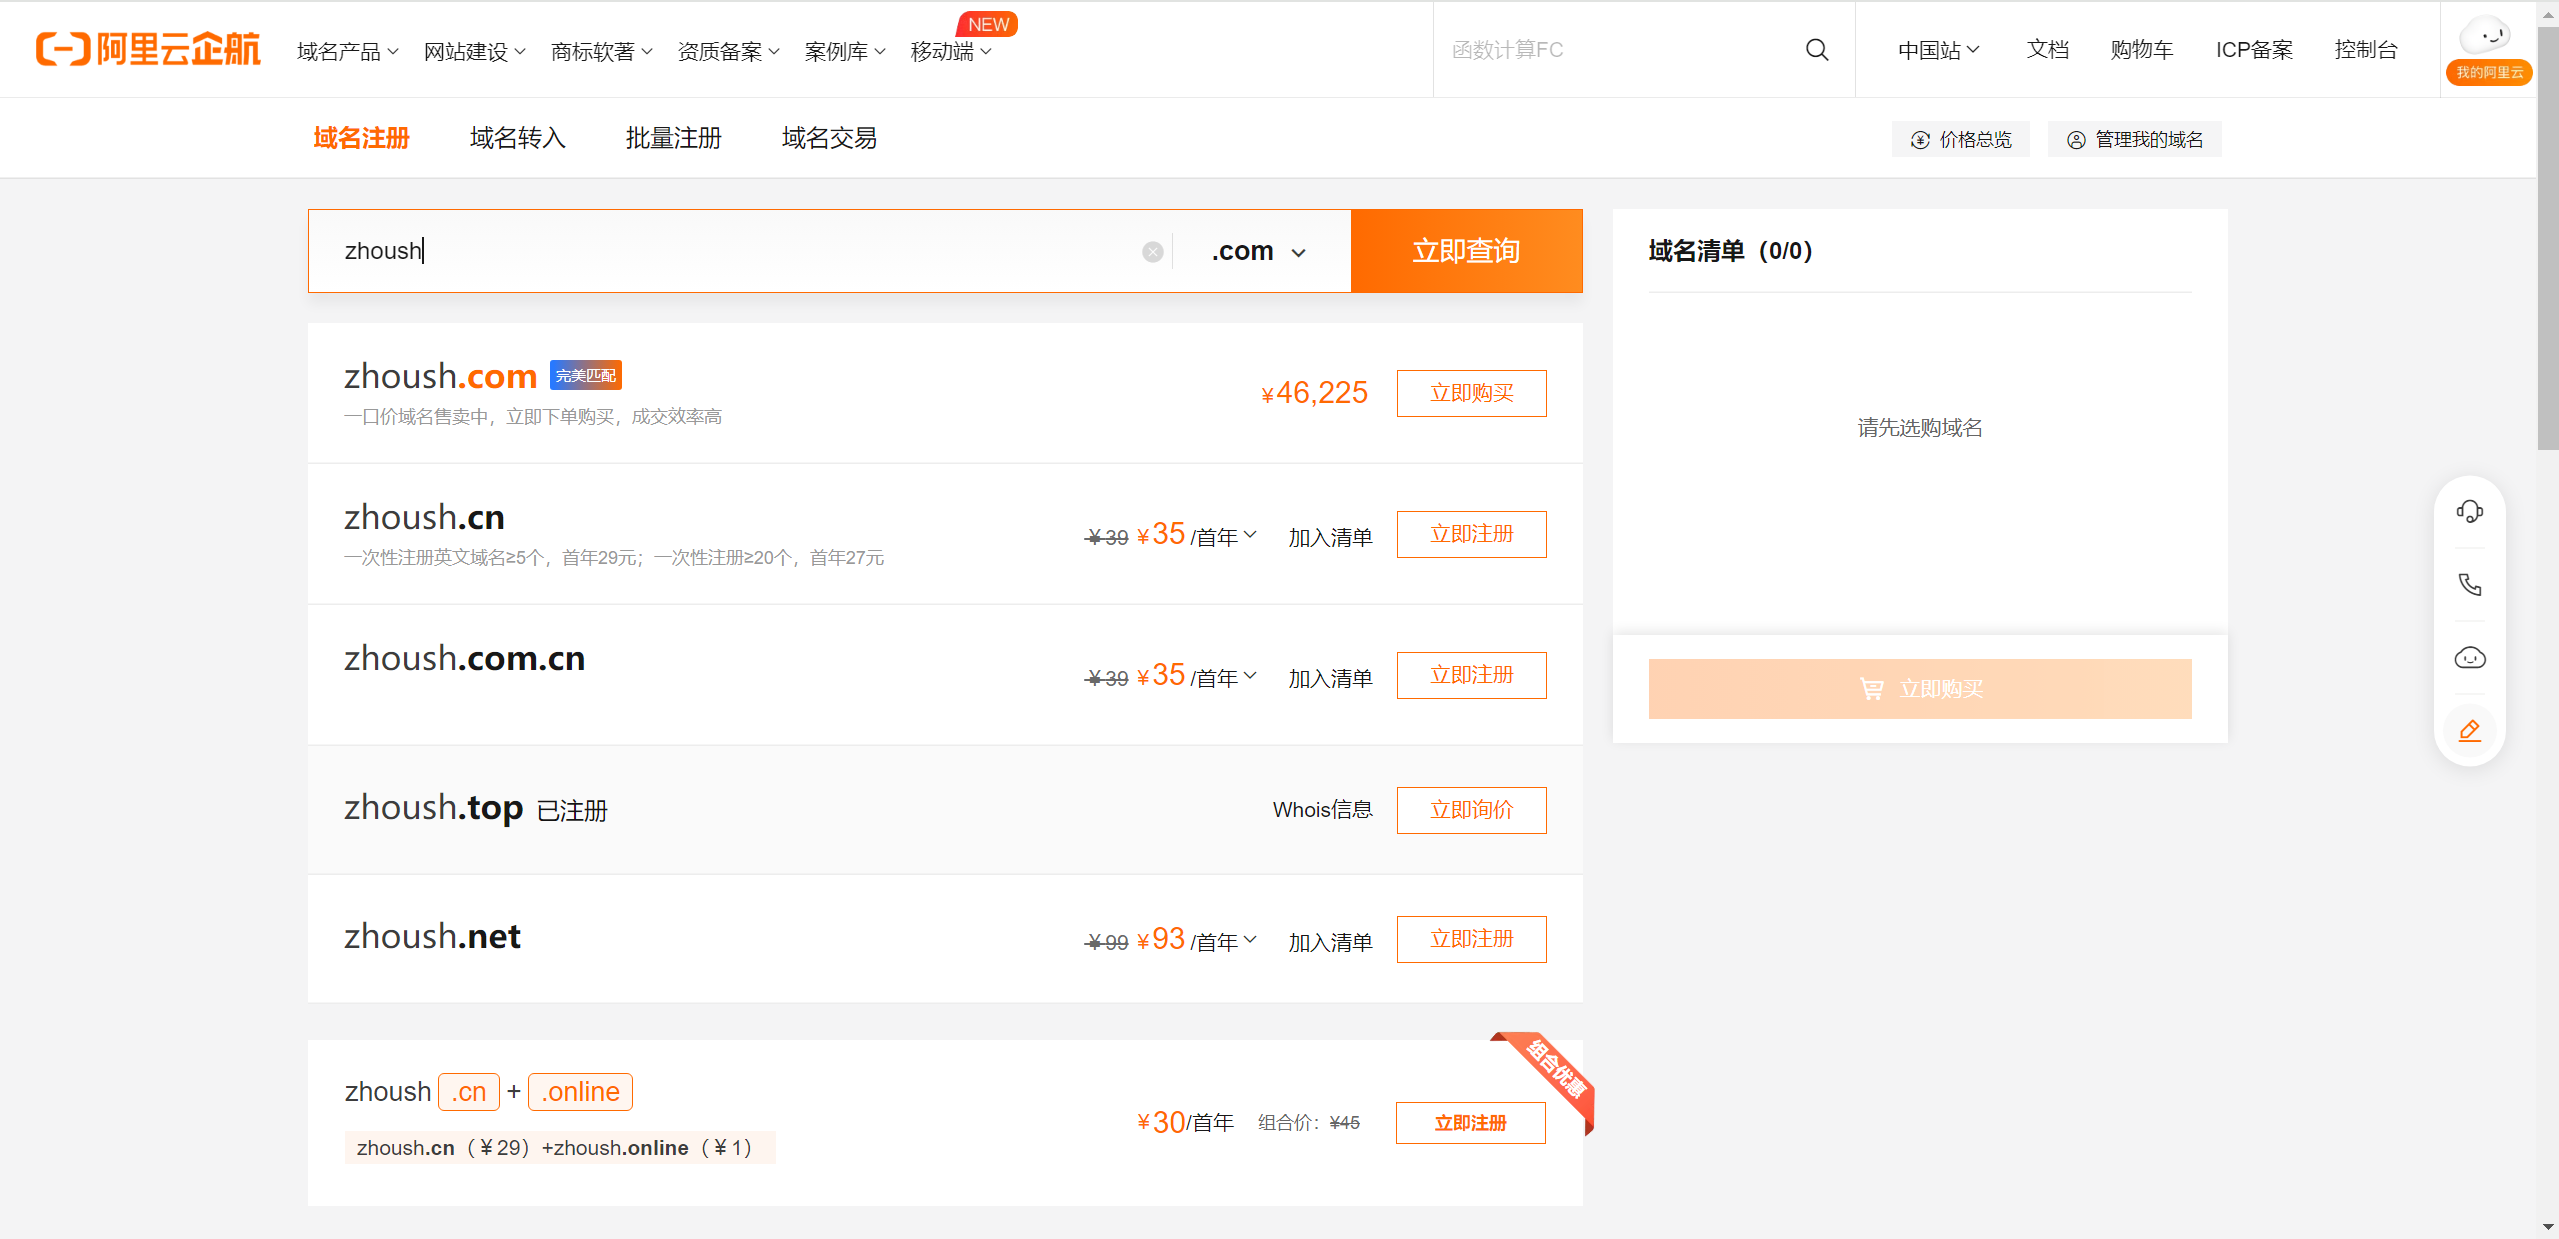
Task: Click the 价格总览 button
Action: (1960, 139)
